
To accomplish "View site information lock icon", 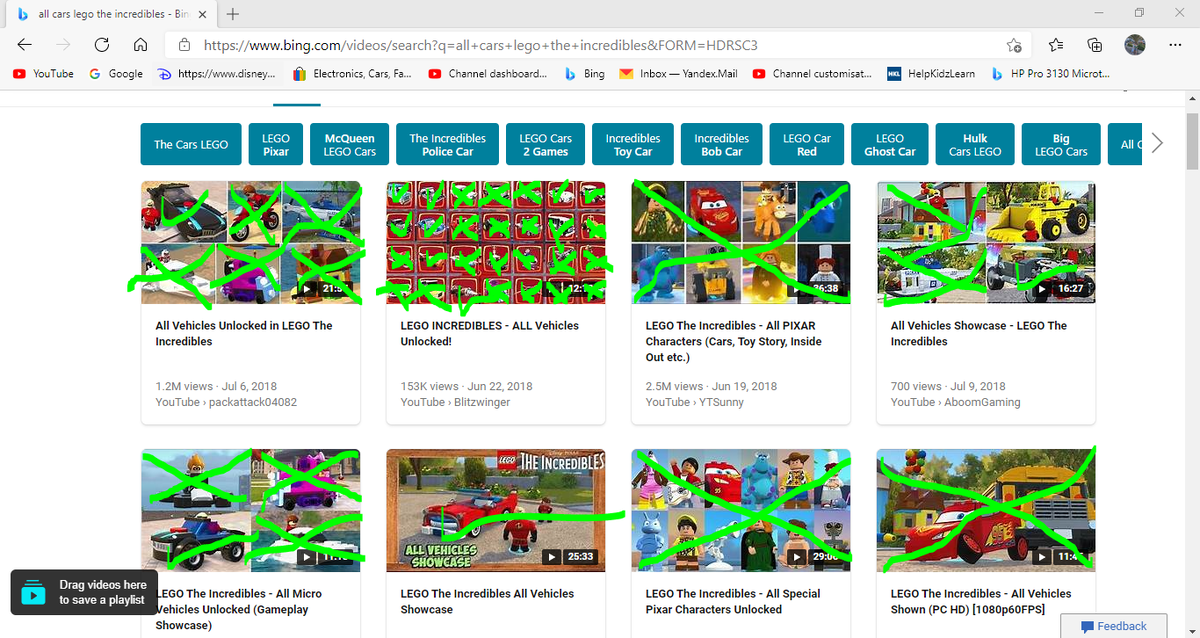I will coord(185,45).
